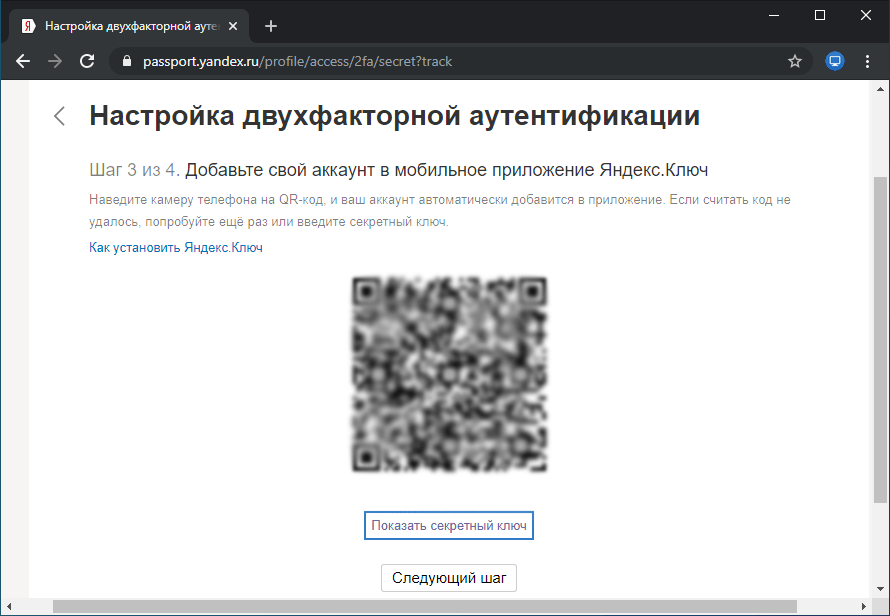
Task: Click the vertical scrollbar thumb
Action: pyautogui.click(x=880, y=340)
